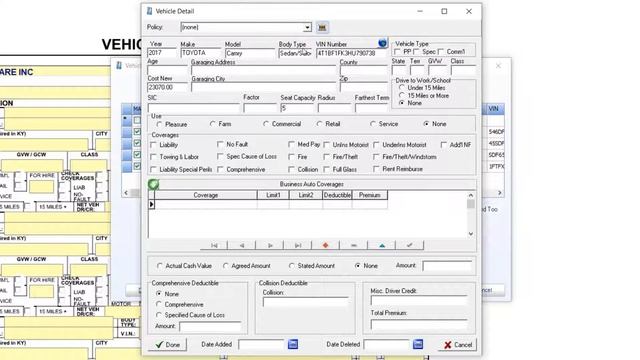The width and height of the screenshot is (640, 360).
Task: Click the Done button
Action: [x=167, y=344]
